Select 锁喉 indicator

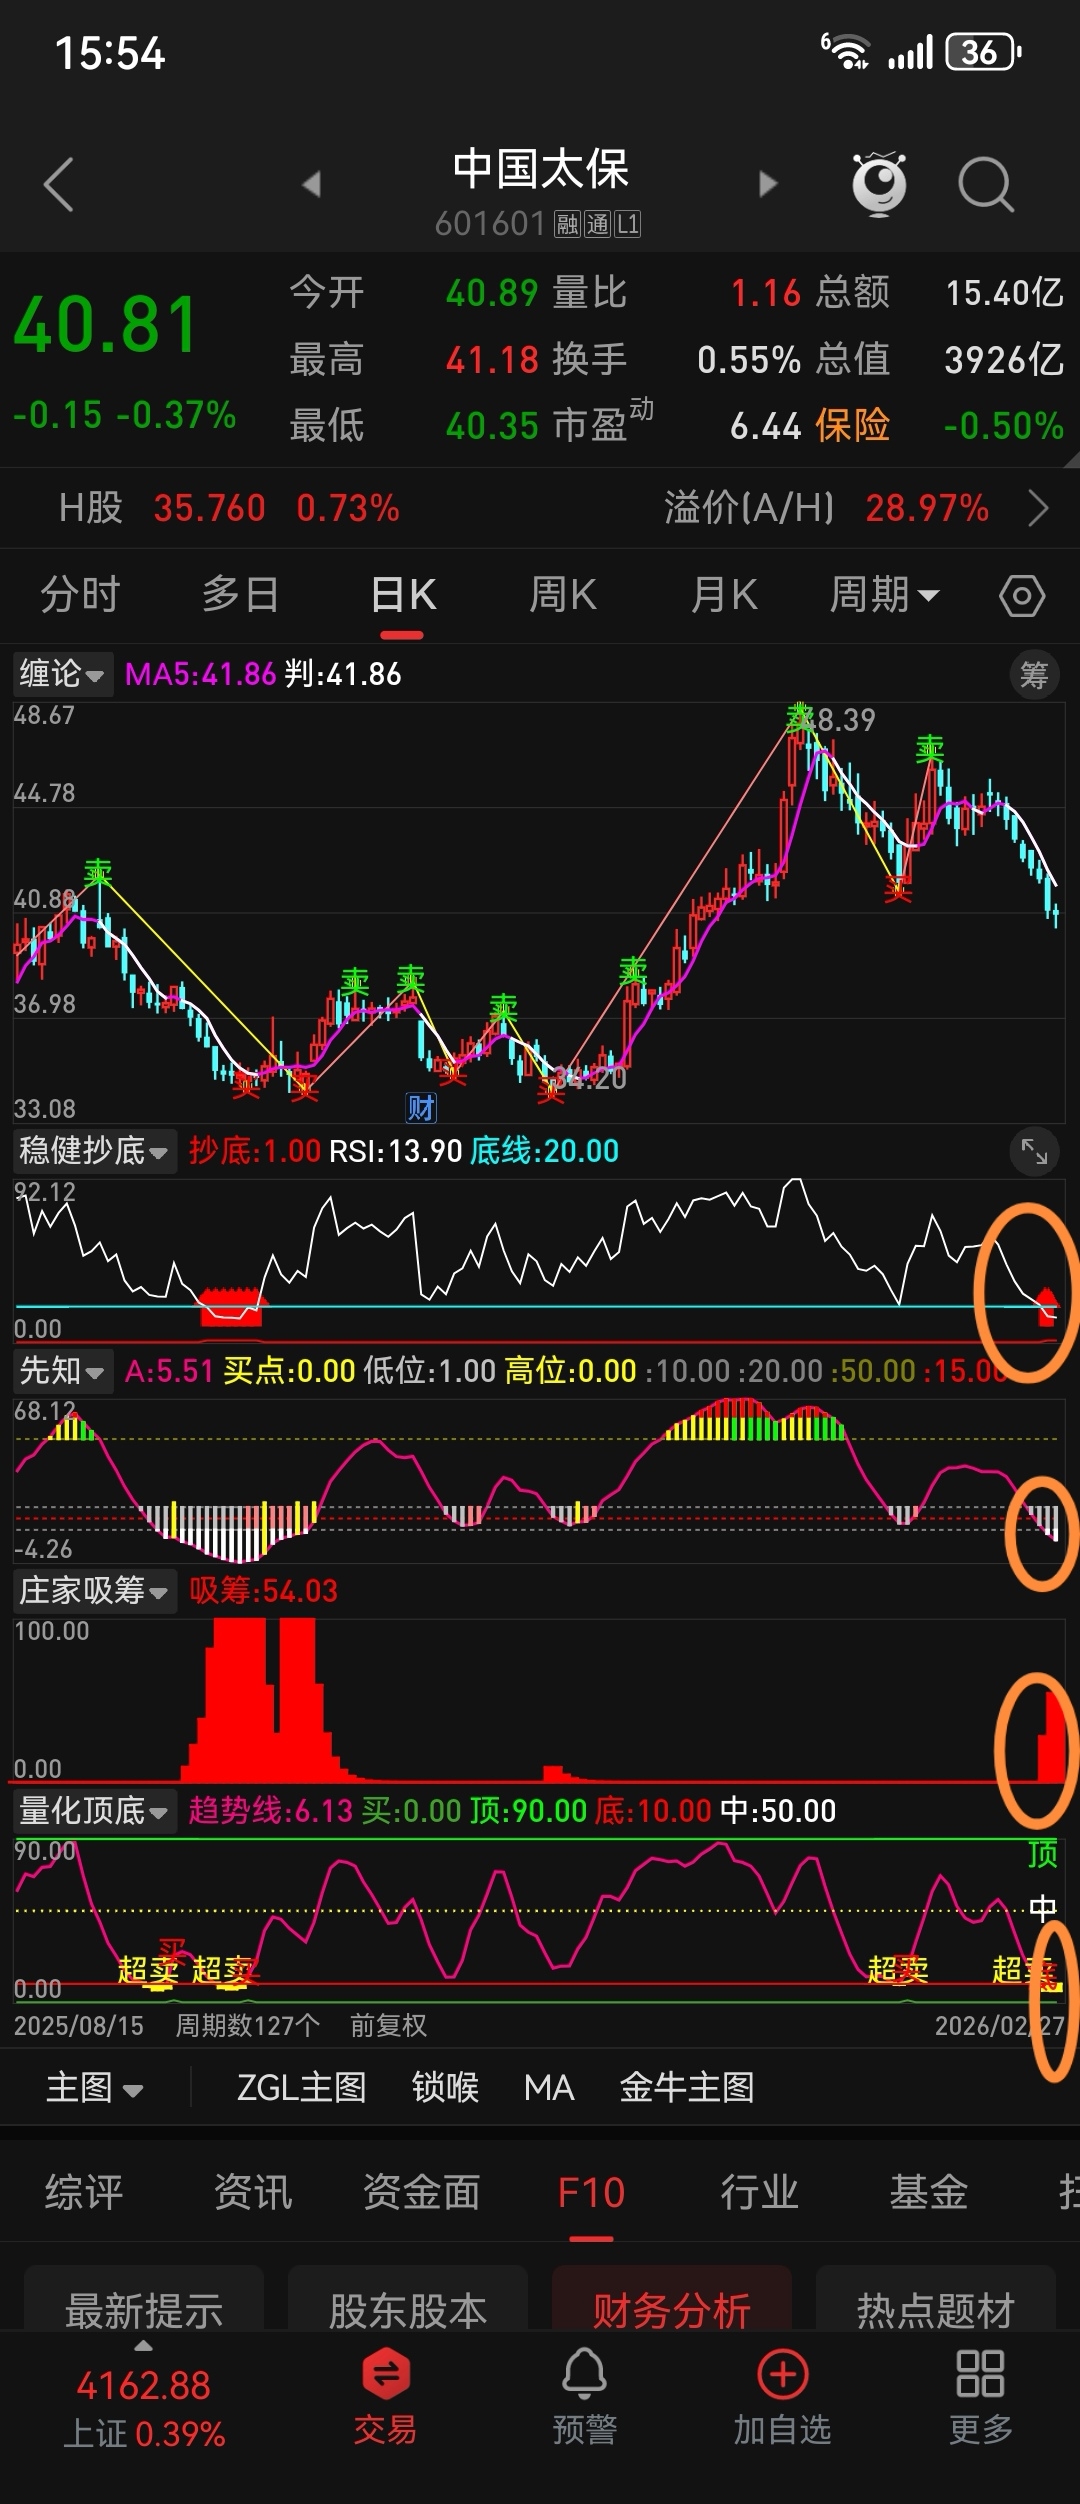[445, 2088]
